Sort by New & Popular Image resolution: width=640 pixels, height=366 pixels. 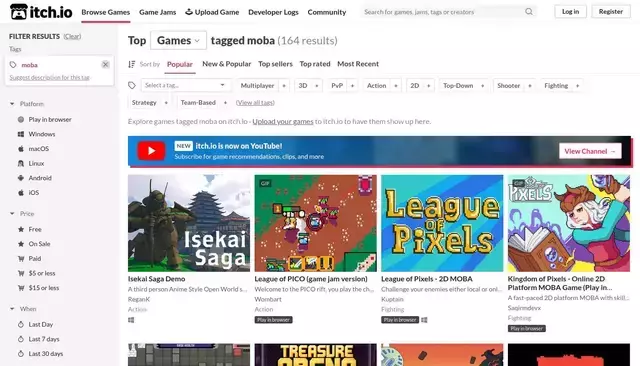point(227,64)
